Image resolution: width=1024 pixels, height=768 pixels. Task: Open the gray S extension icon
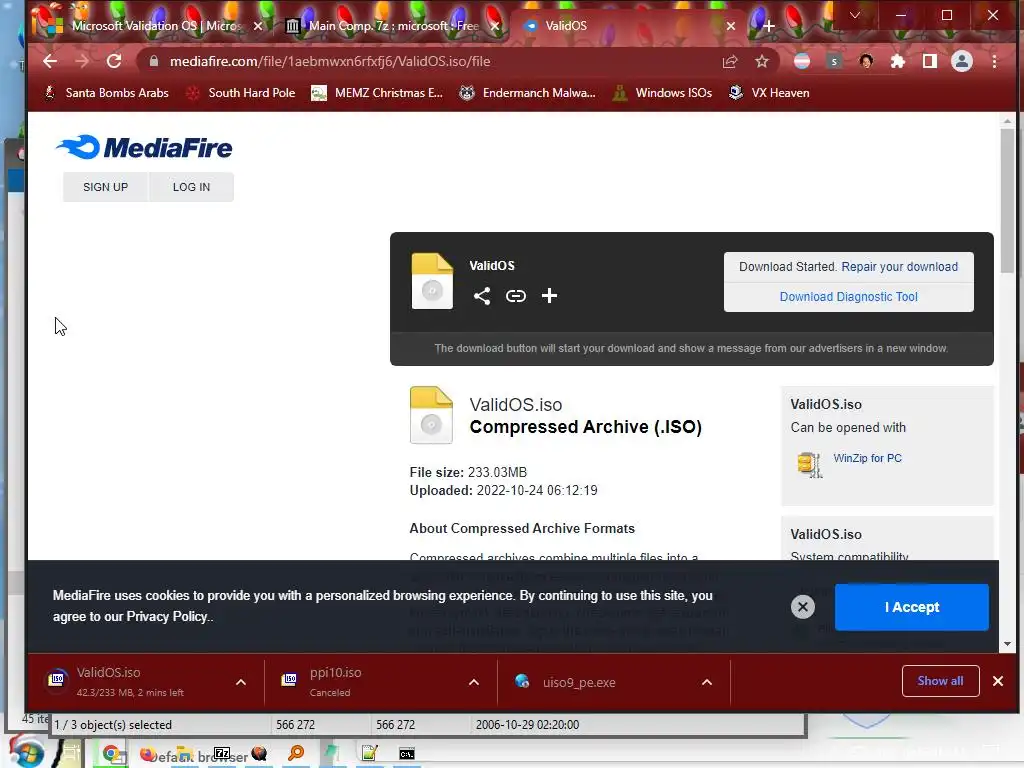pyautogui.click(x=834, y=61)
